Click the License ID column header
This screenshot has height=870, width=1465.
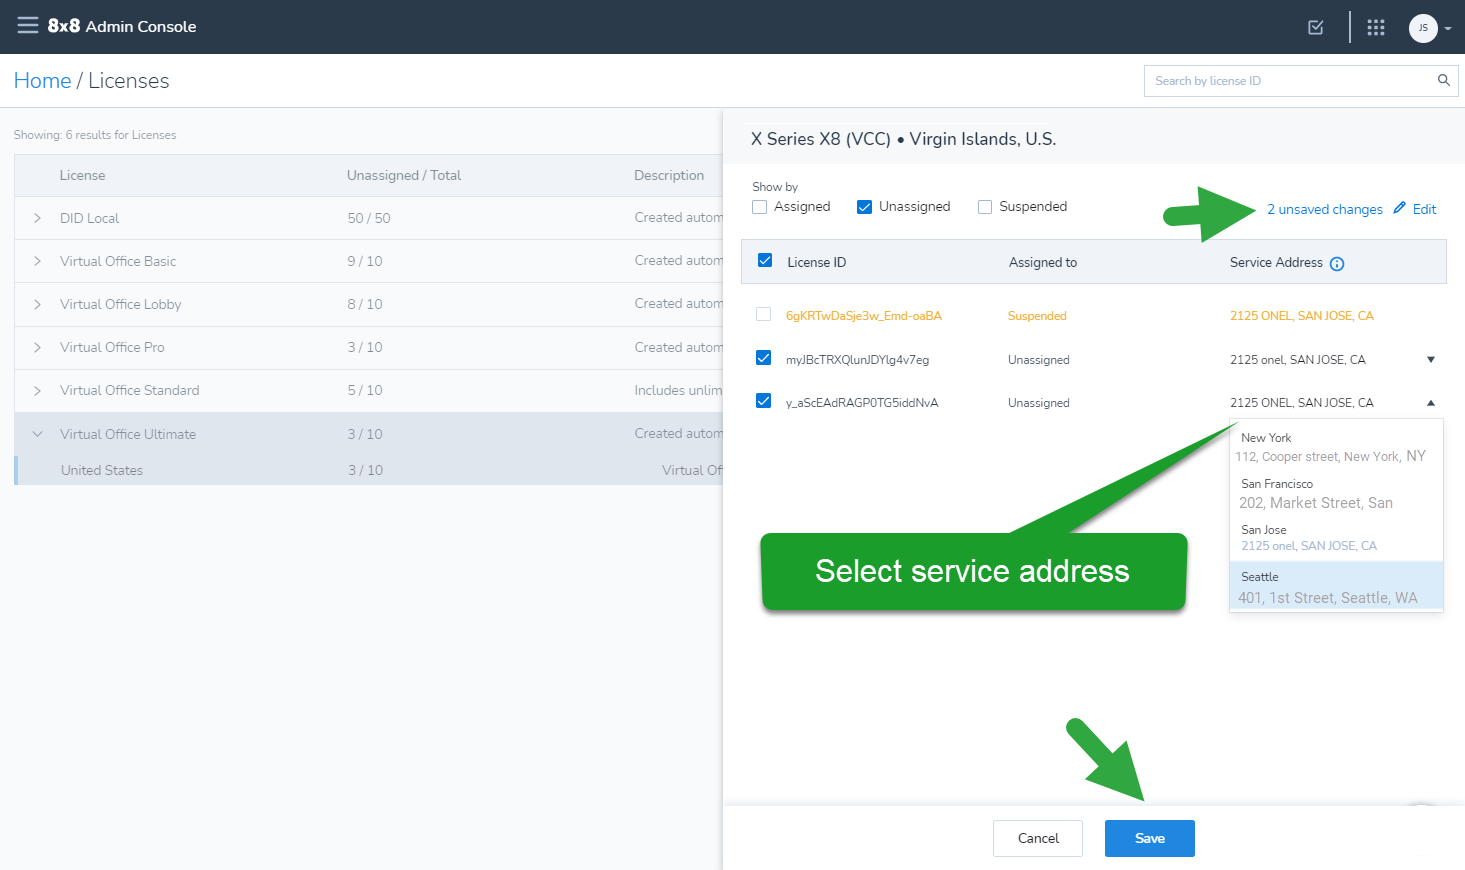tap(817, 262)
